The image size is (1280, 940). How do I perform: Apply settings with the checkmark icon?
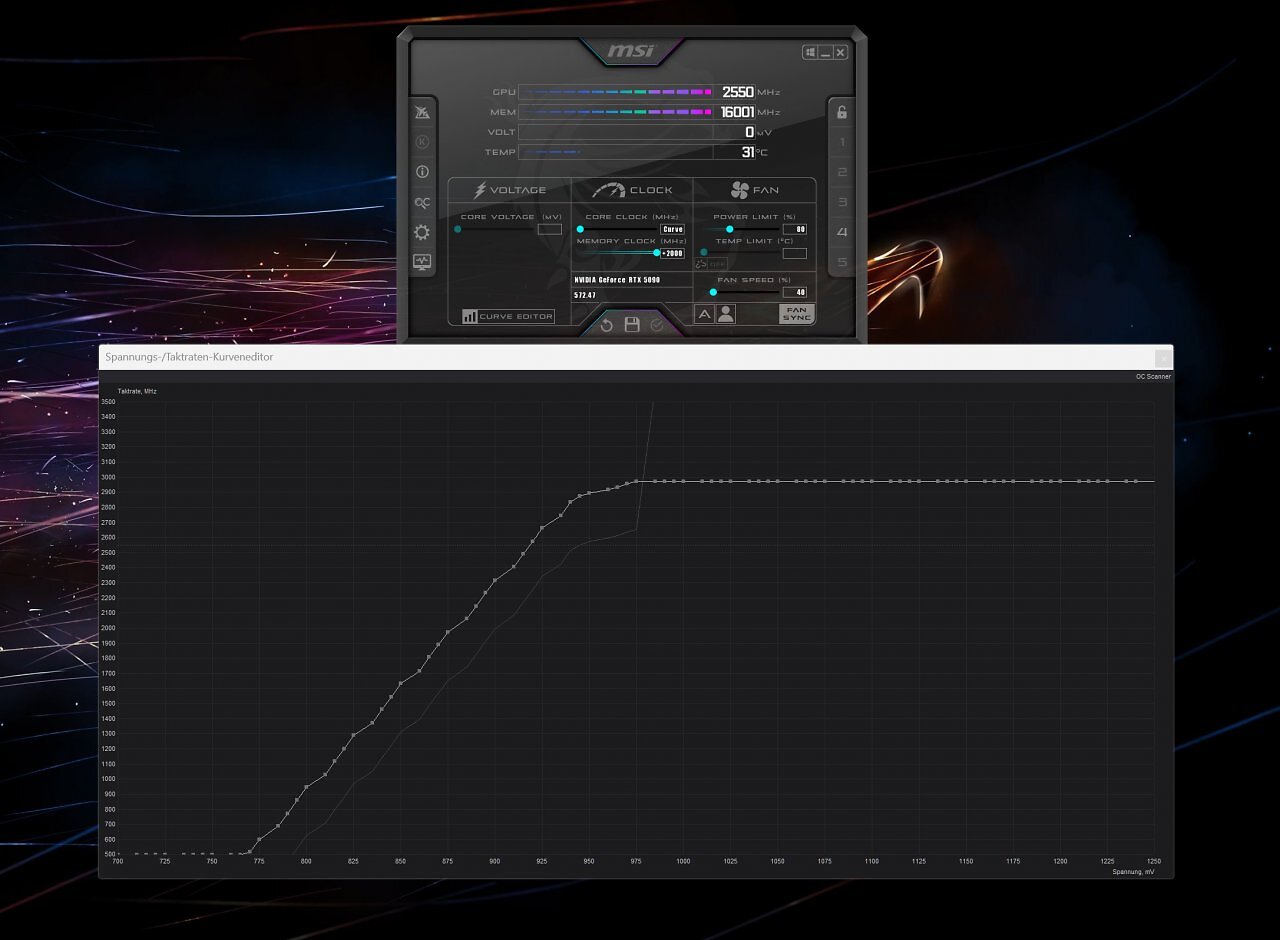(x=657, y=325)
